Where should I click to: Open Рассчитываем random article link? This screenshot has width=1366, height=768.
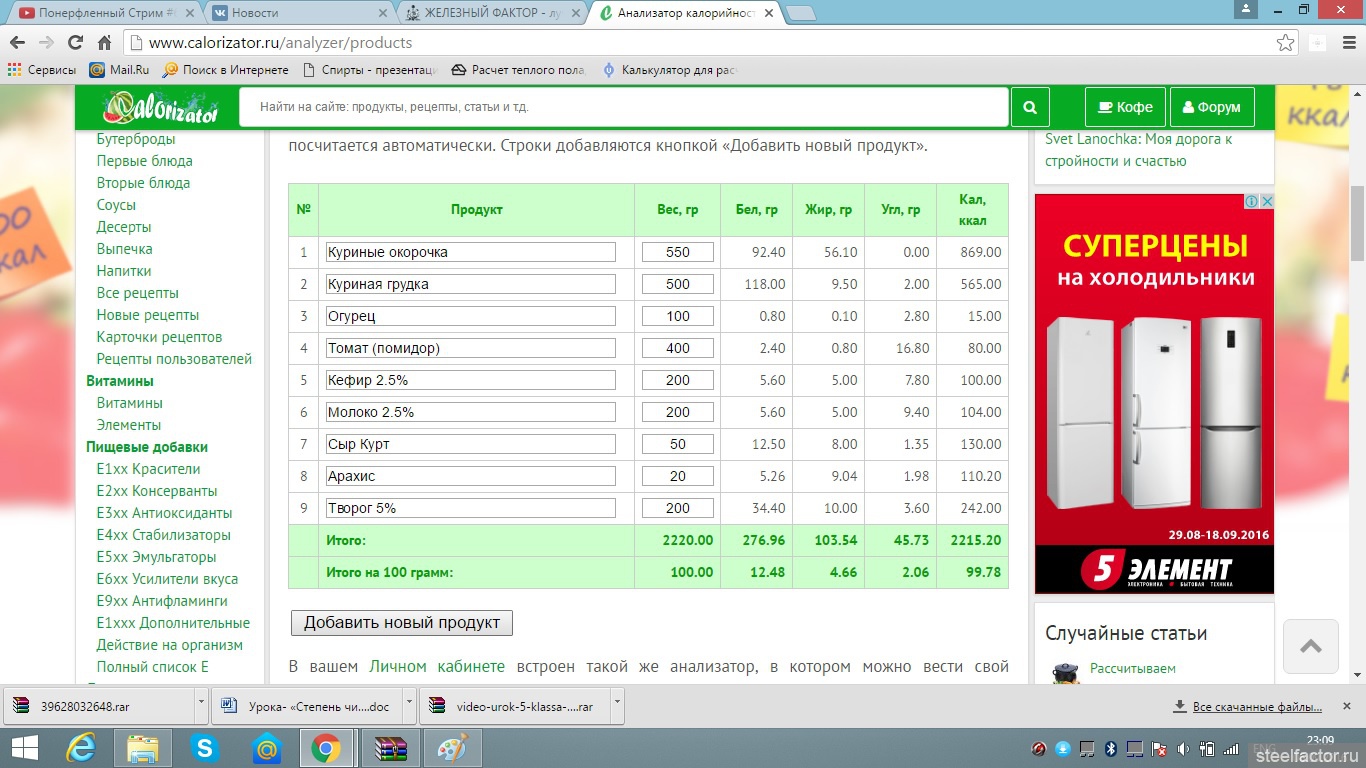(1133, 668)
